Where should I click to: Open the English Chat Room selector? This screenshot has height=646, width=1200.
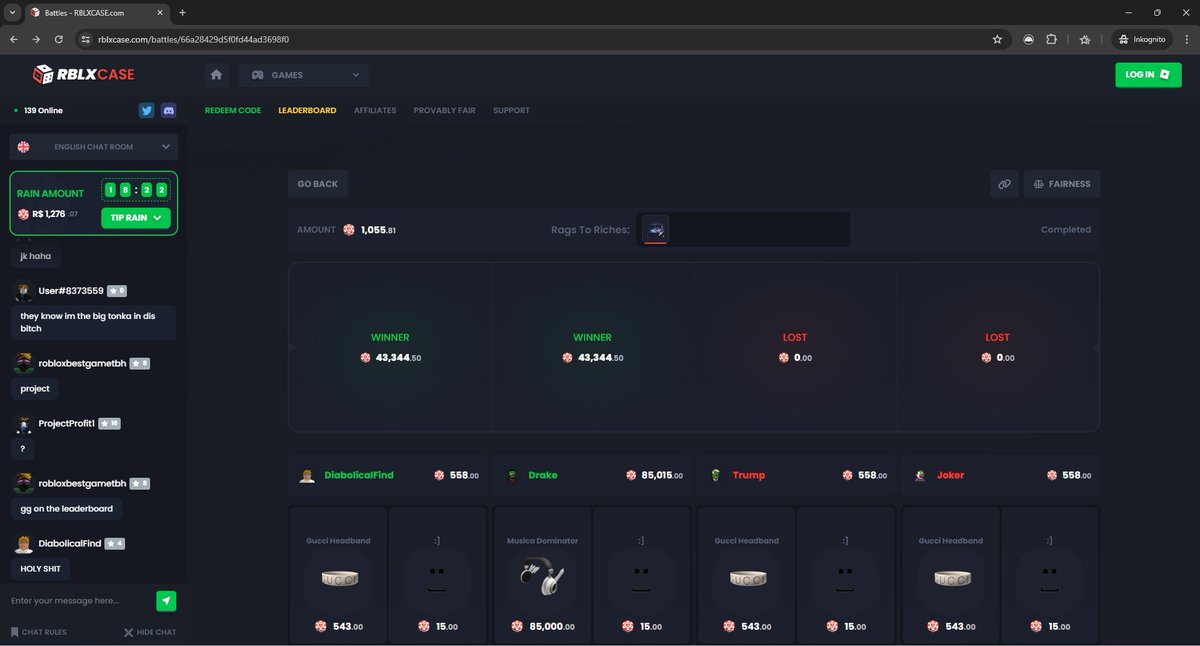click(x=93, y=146)
